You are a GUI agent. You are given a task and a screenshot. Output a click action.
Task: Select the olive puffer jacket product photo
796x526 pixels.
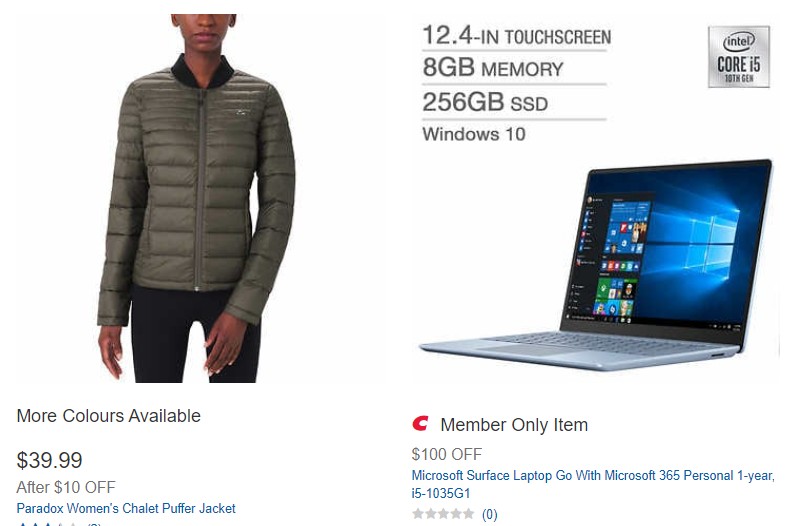pos(196,198)
